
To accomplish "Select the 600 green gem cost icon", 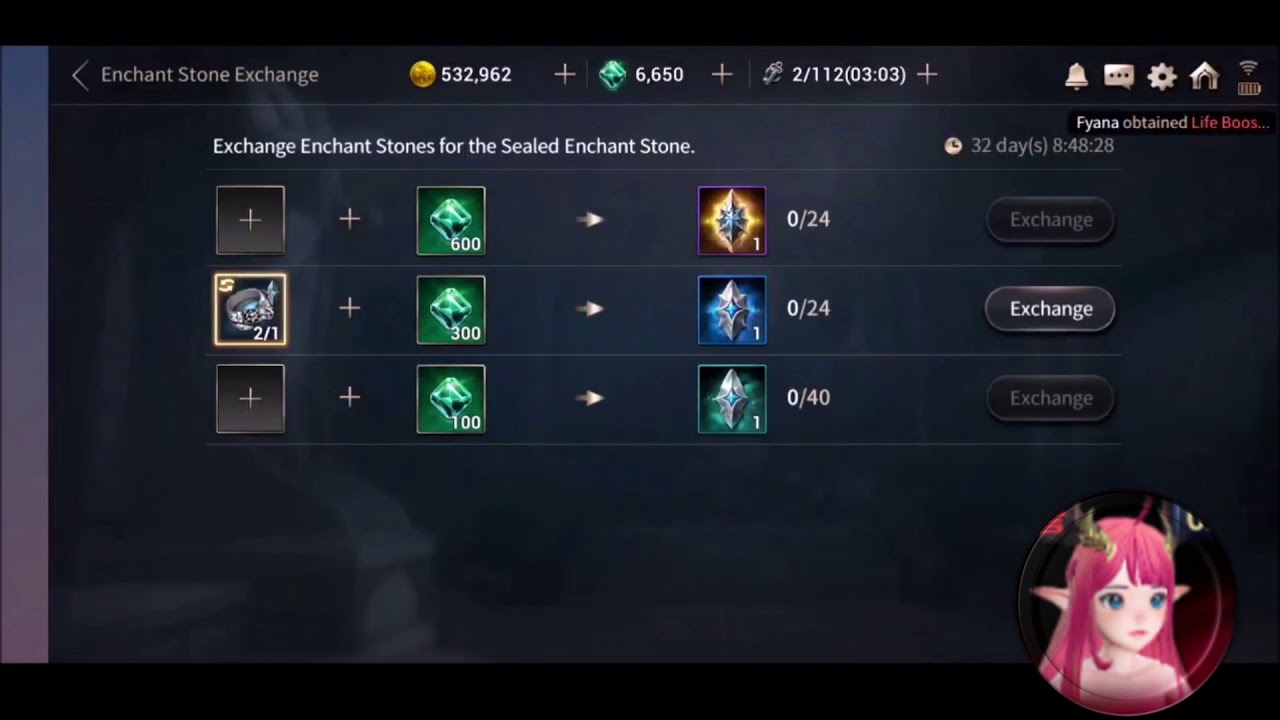I will pos(451,220).
